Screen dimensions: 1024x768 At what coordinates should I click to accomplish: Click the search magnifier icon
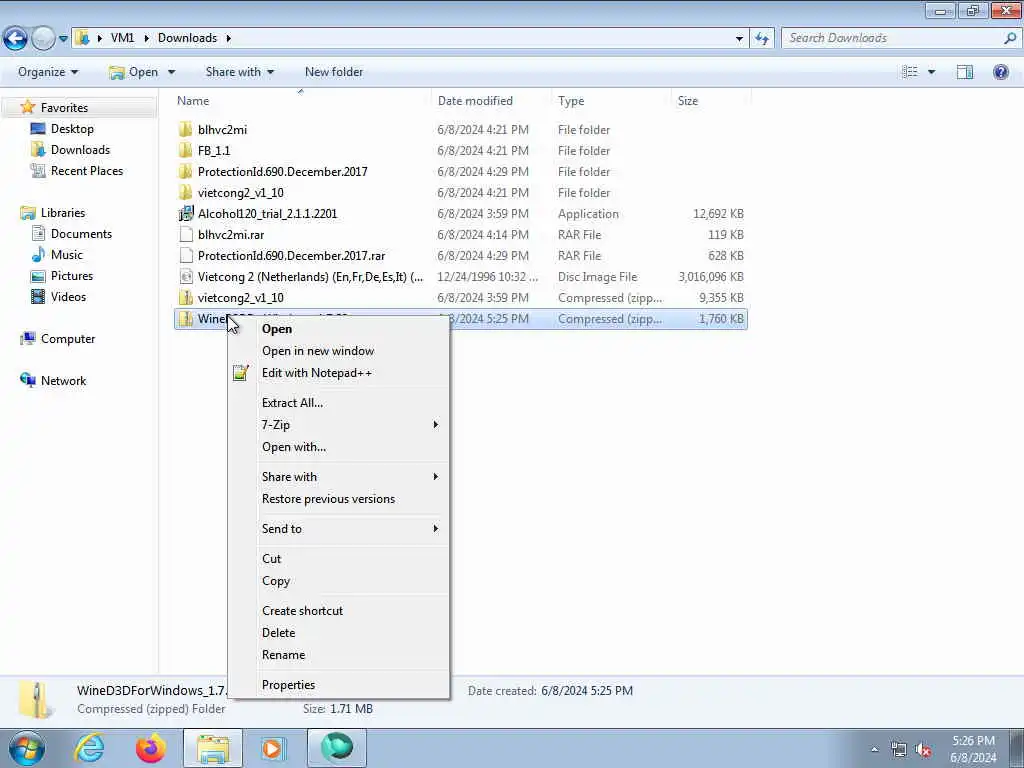1010,38
